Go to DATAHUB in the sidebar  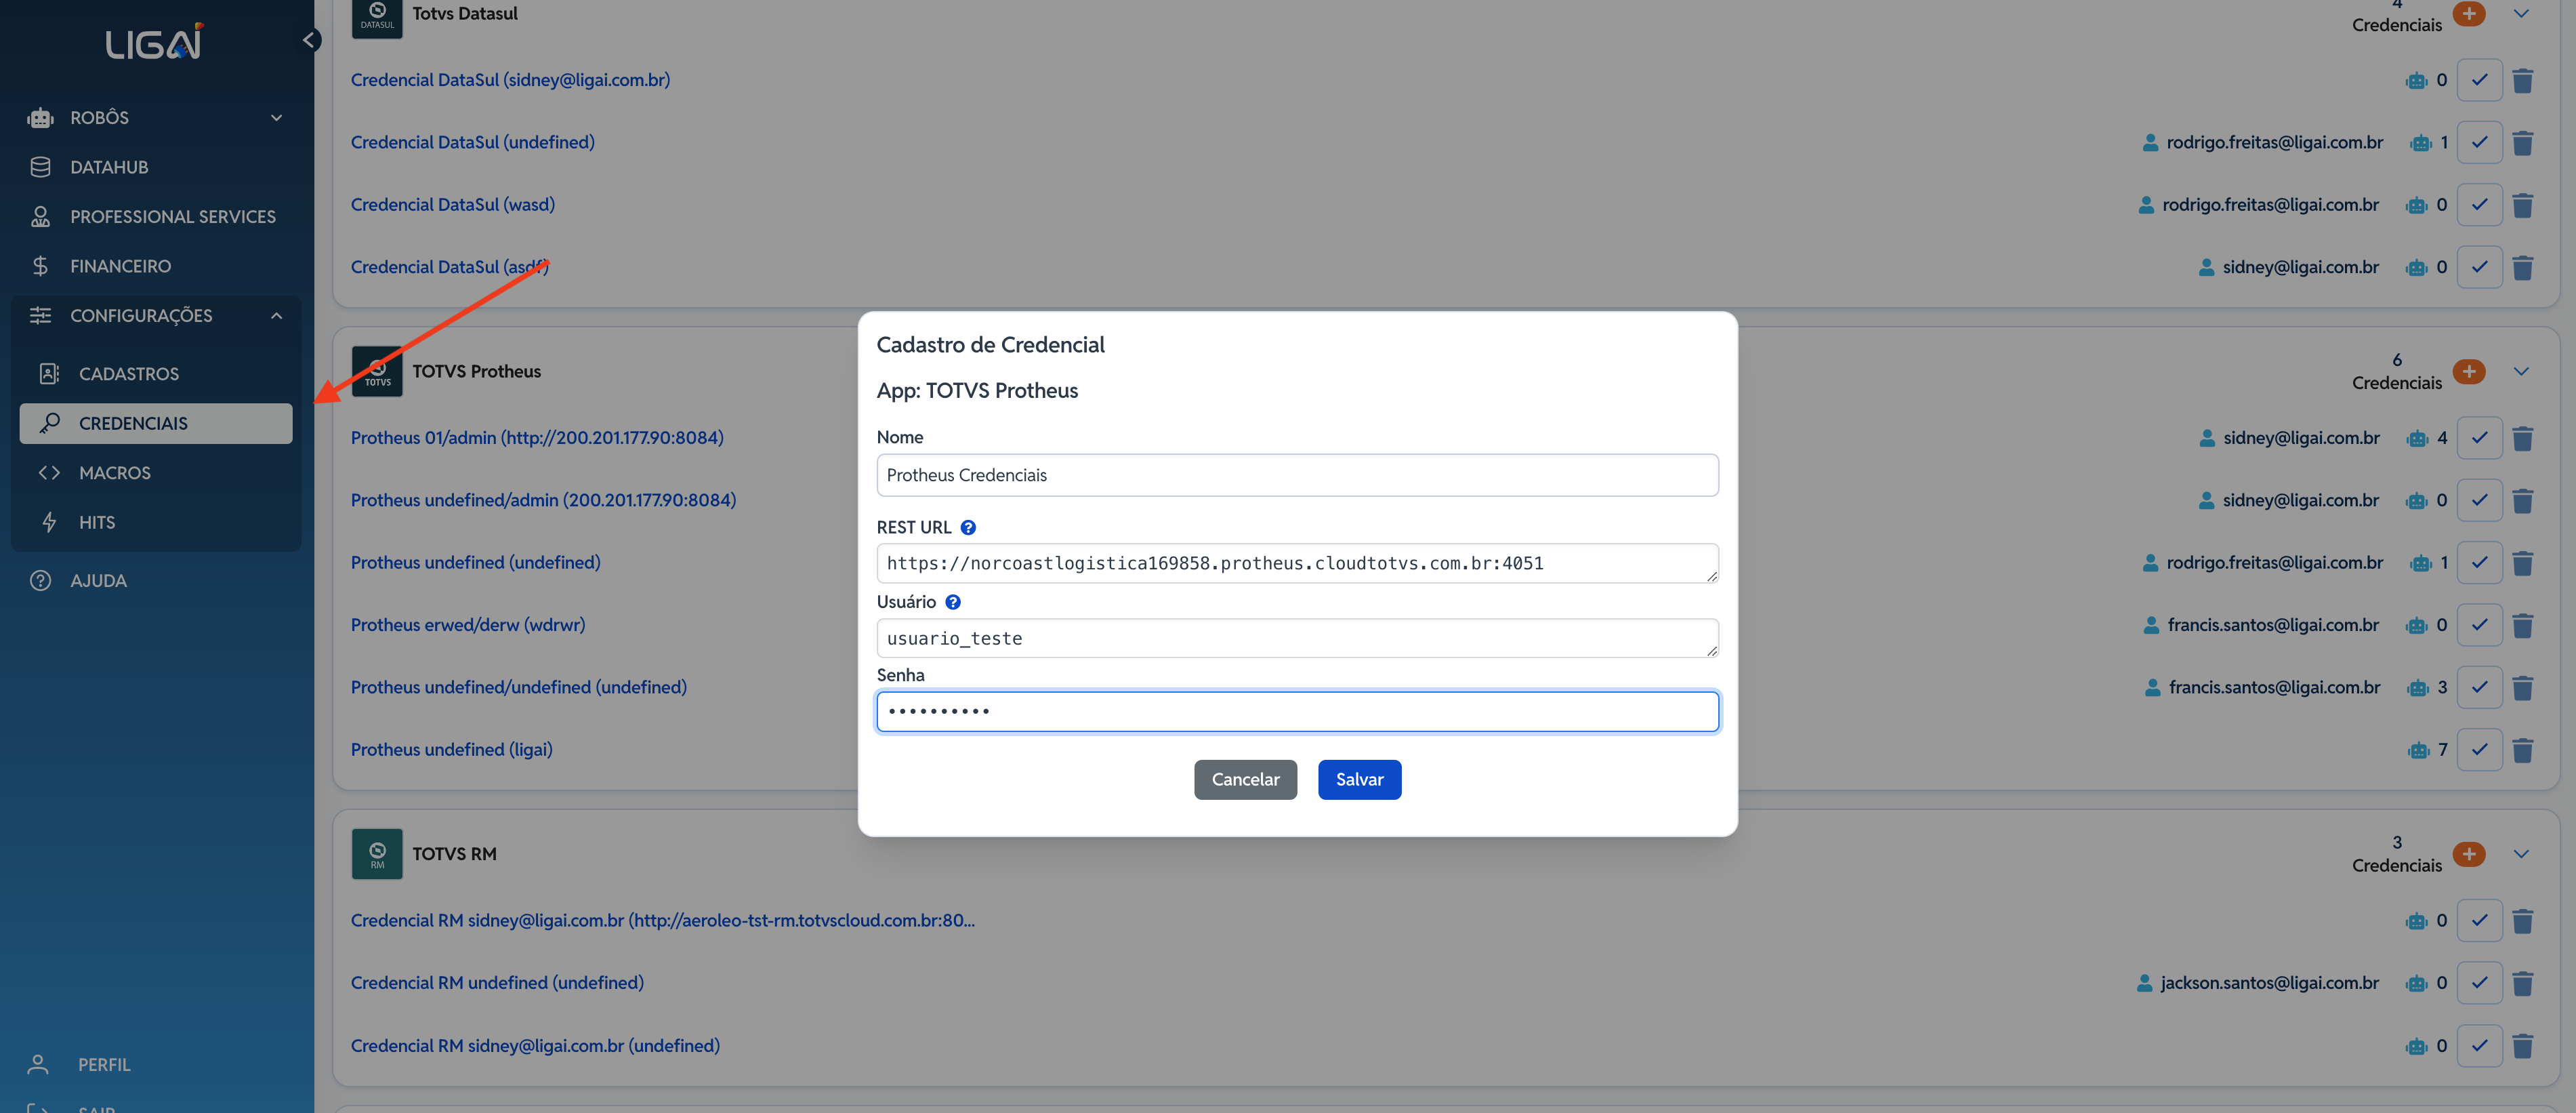pyautogui.click(x=109, y=167)
